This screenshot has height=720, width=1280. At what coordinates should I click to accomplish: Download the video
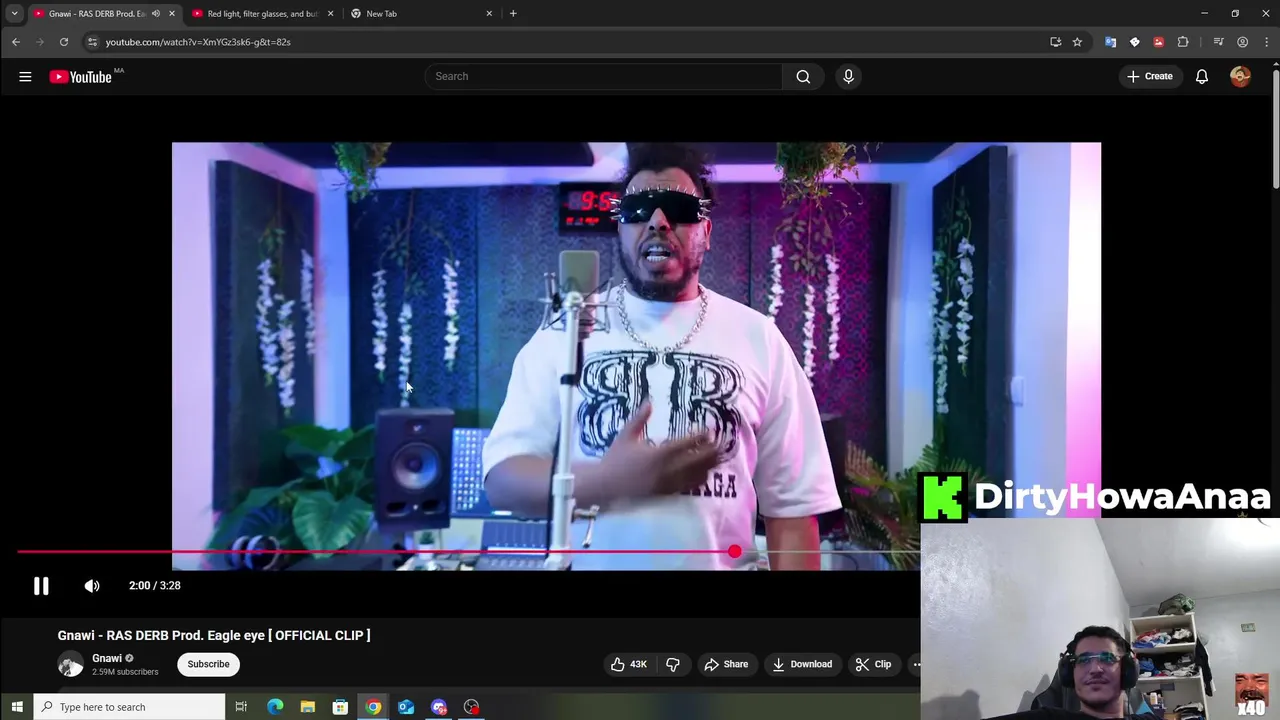pyautogui.click(x=802, y=664)
